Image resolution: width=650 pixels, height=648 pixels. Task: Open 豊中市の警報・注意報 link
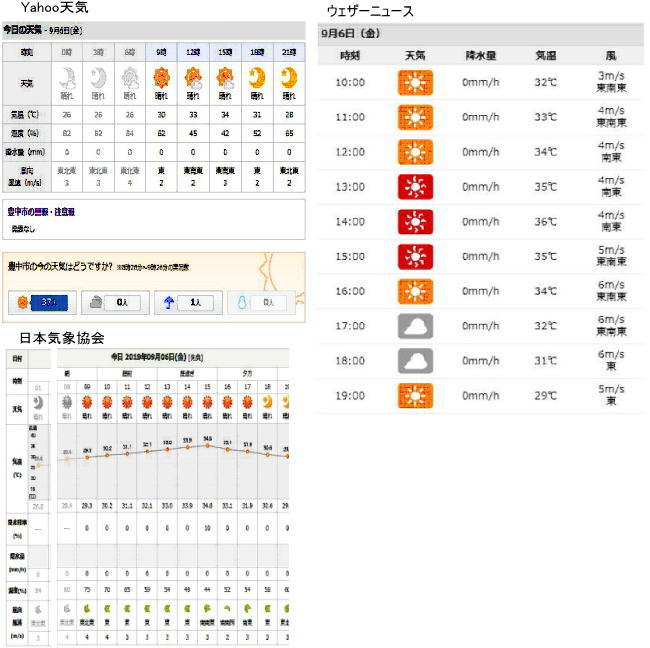pos(41,212)
